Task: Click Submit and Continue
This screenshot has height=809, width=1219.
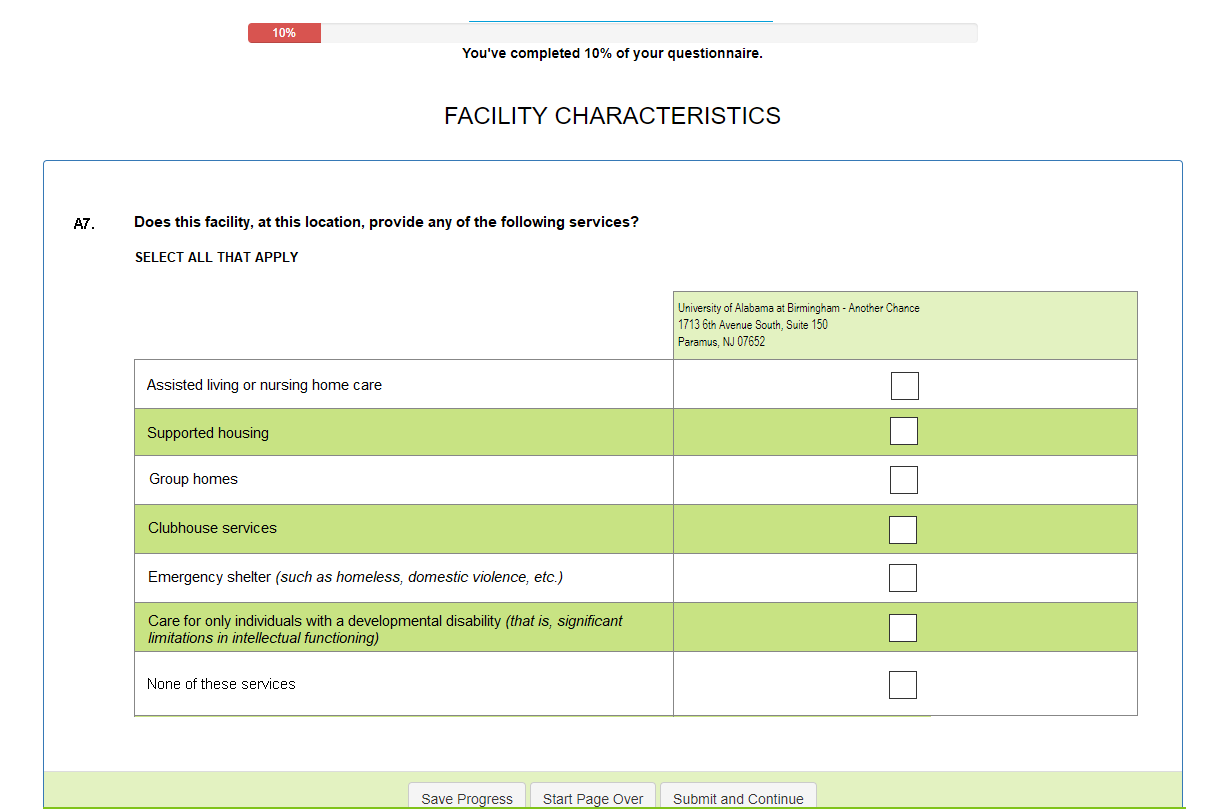Action: click(738, 798)
